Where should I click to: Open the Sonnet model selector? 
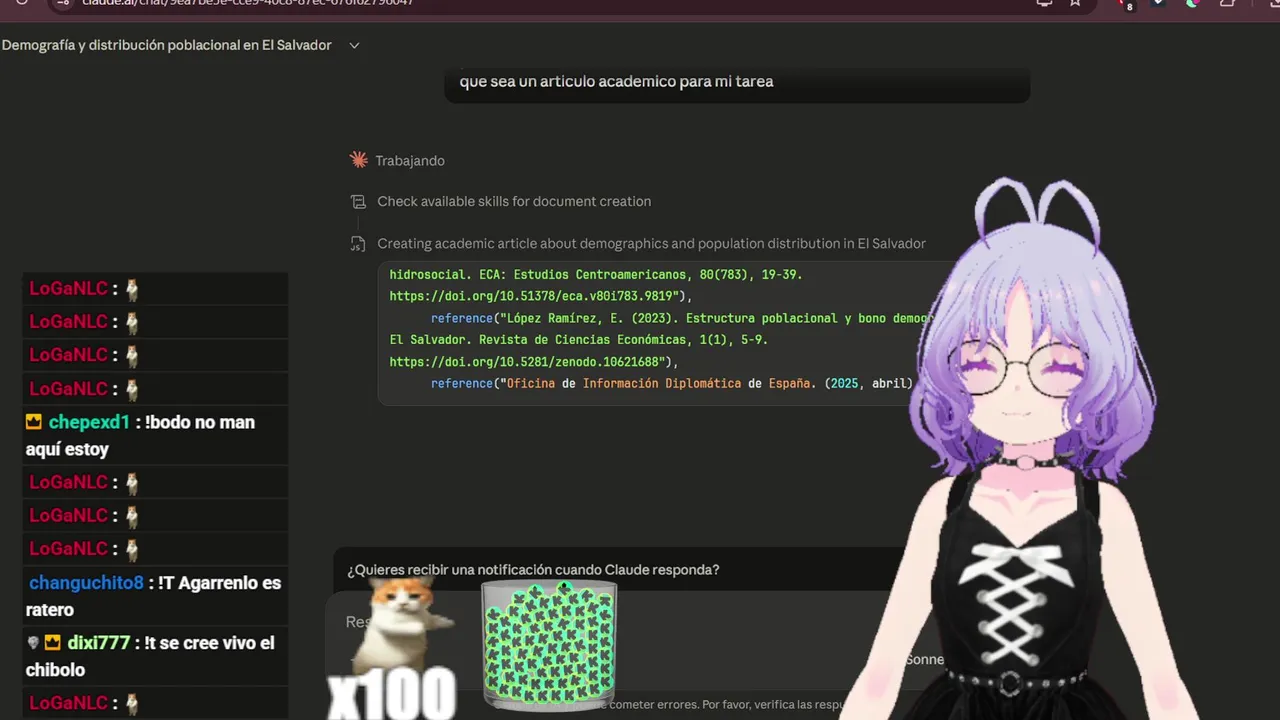click(924, 660)
